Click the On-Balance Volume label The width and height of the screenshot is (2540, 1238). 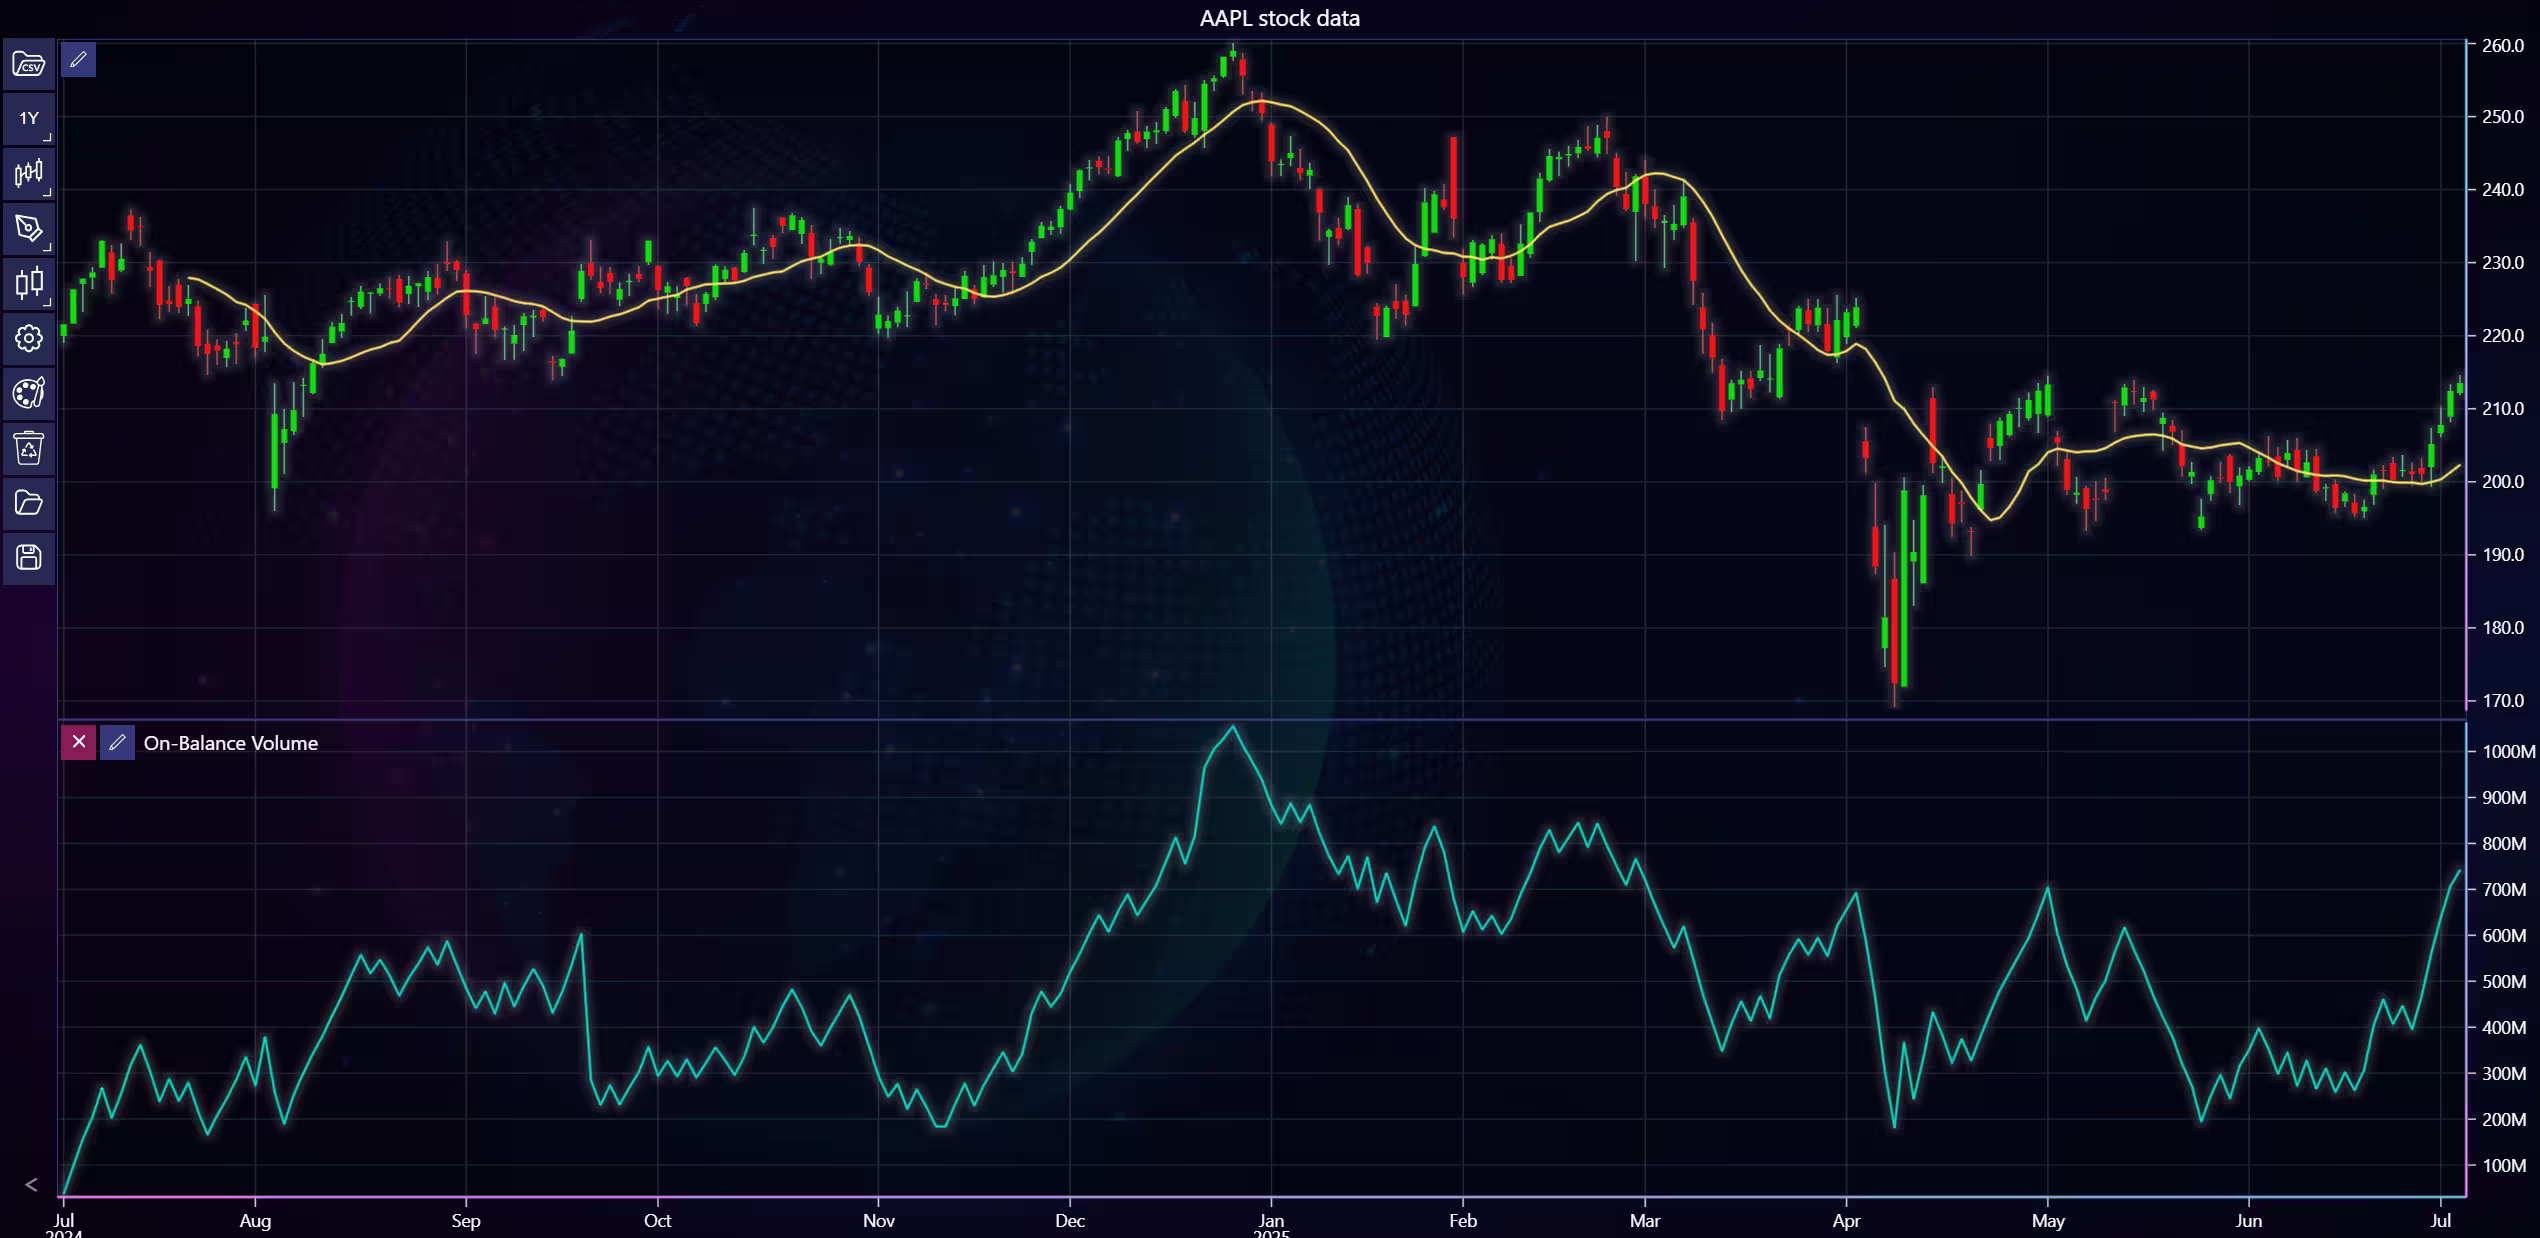pos(231,743)
